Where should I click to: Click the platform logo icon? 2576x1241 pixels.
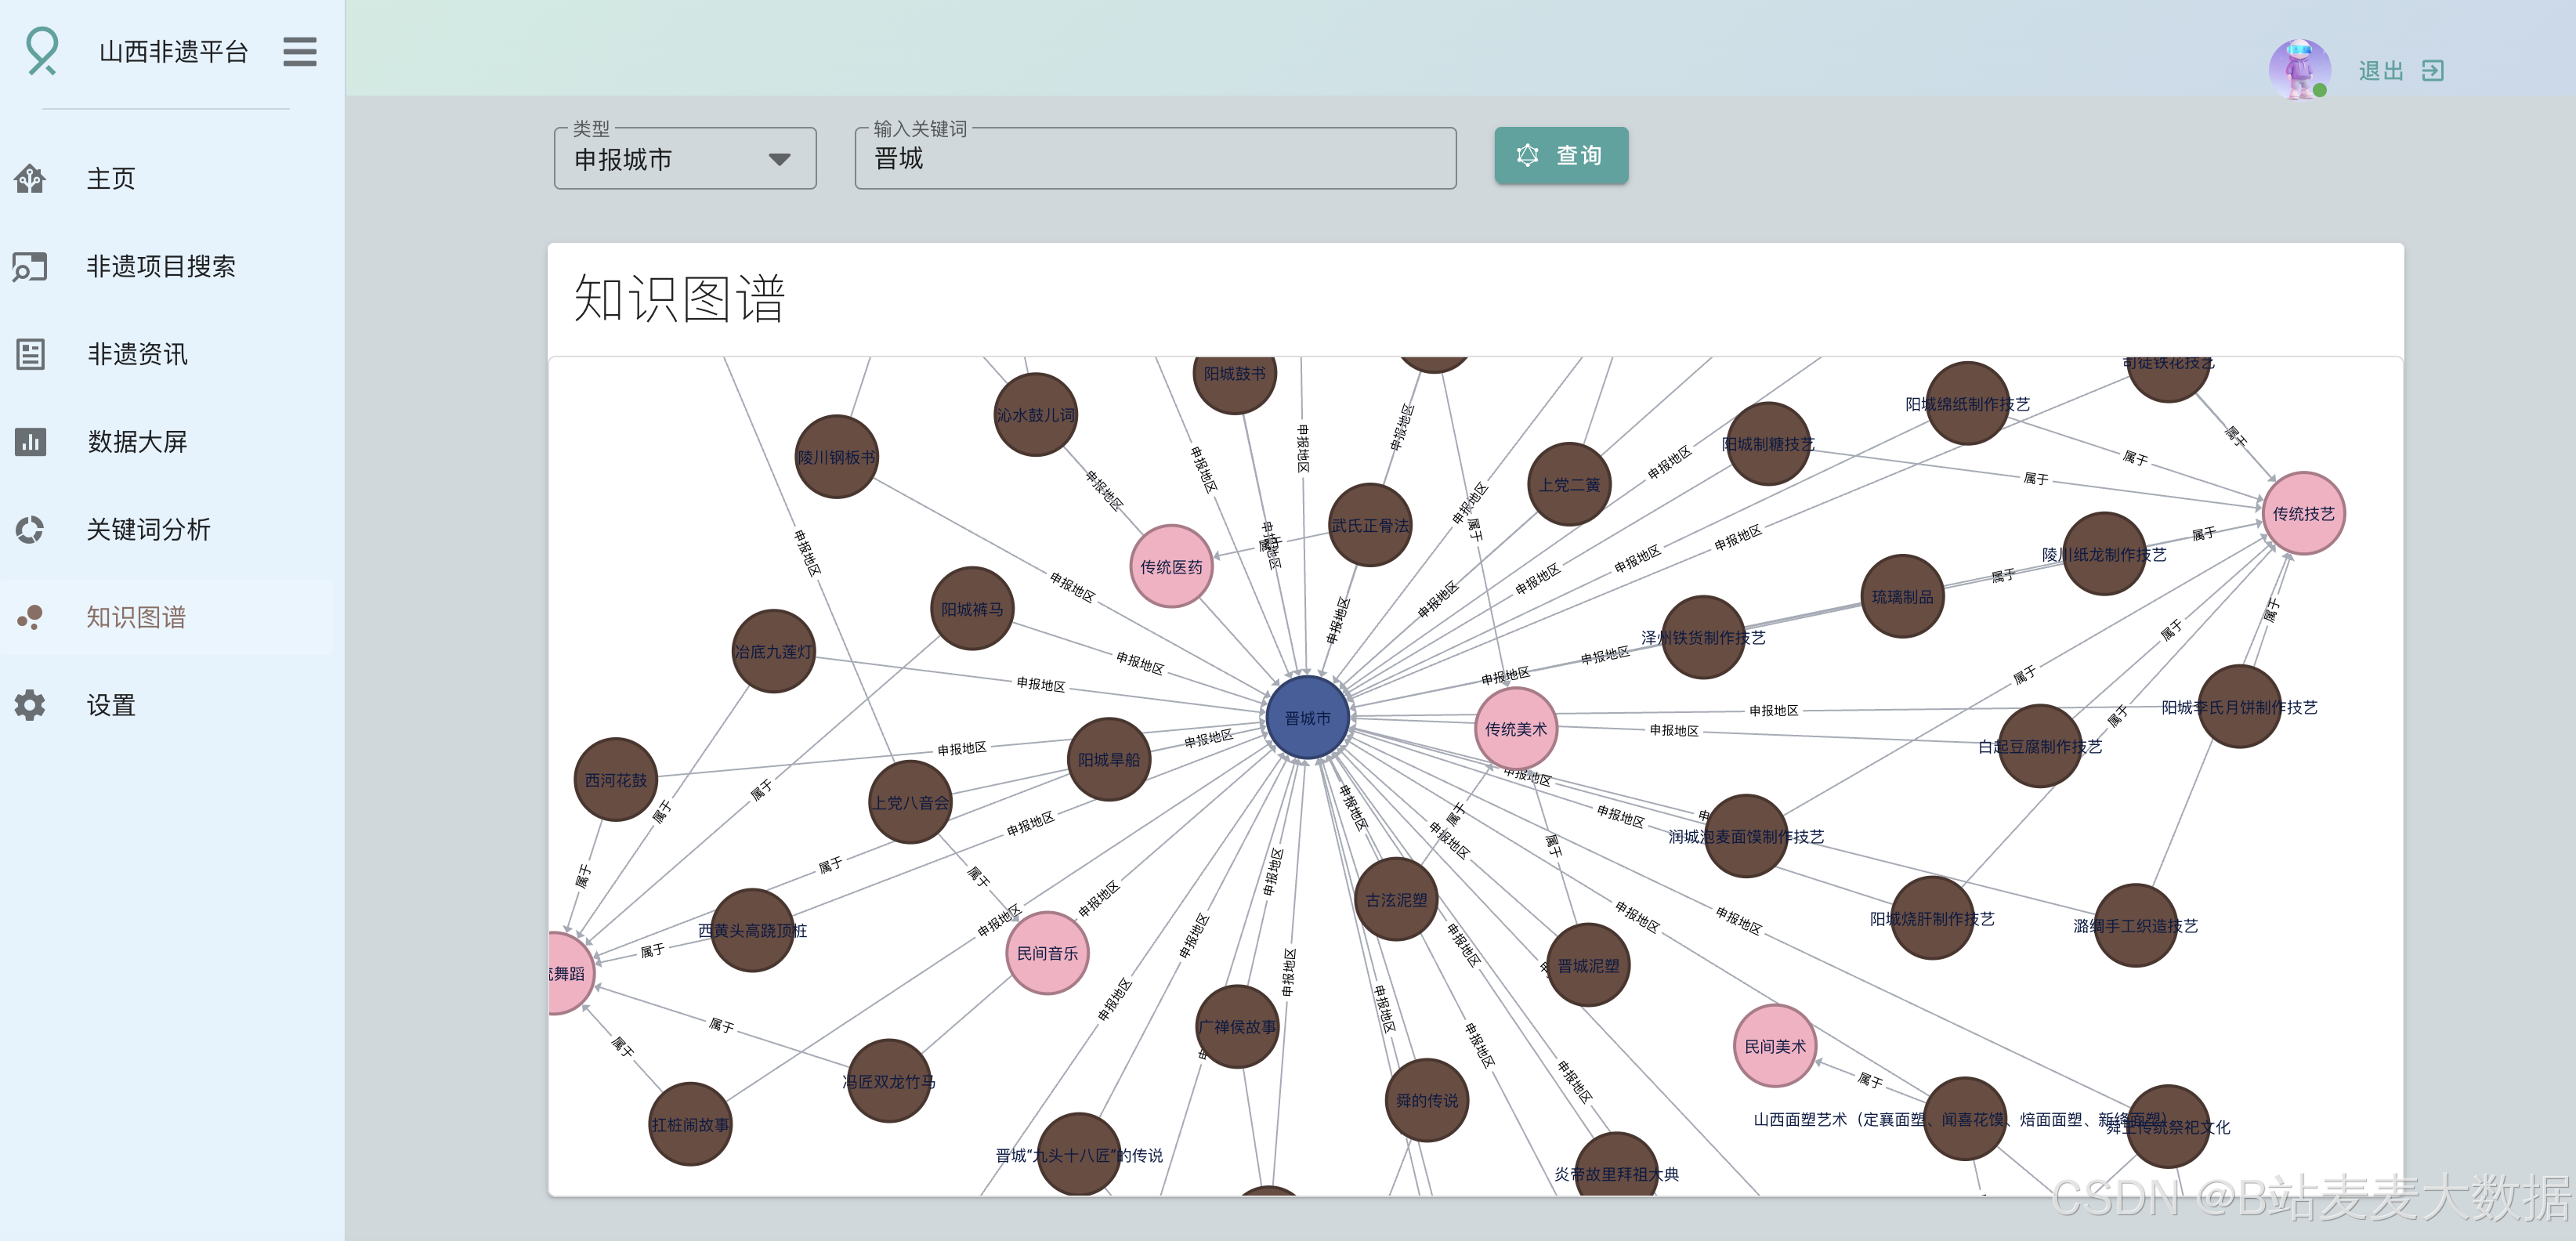tap(42, 50)
